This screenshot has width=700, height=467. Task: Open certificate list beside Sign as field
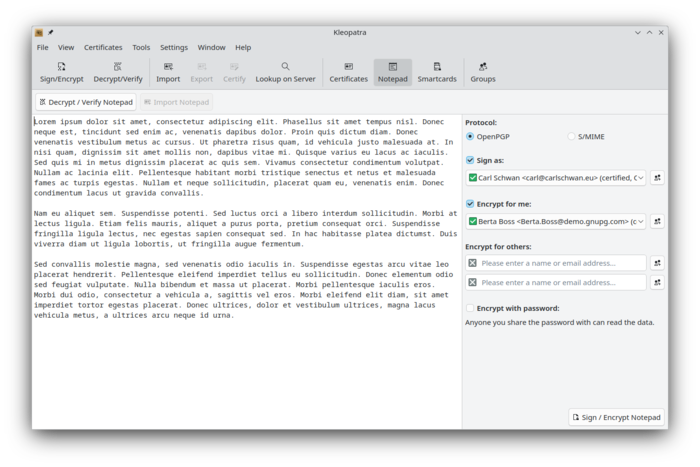click(657, 178)
